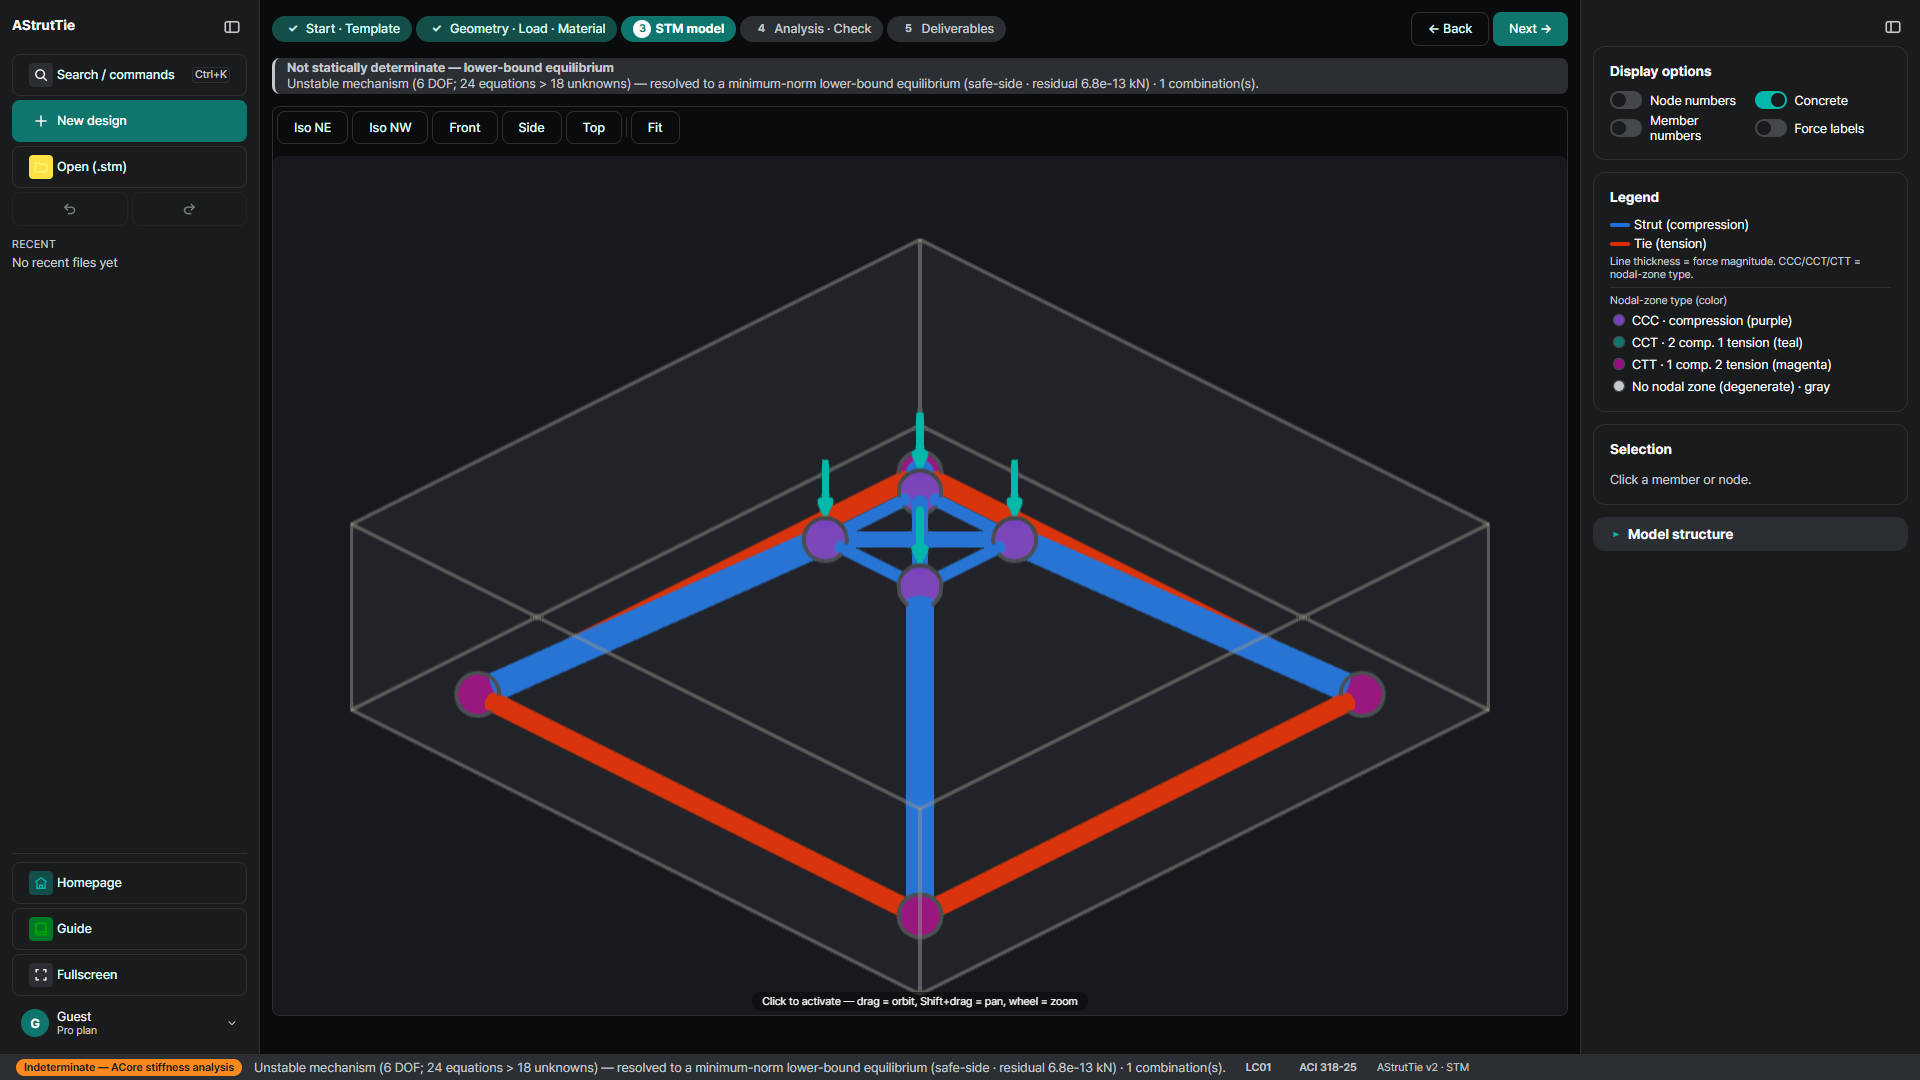Viewport: 1920px width, 1080px height.
Task: Click the plus icon in New design
Action: [x=41, y=121]
